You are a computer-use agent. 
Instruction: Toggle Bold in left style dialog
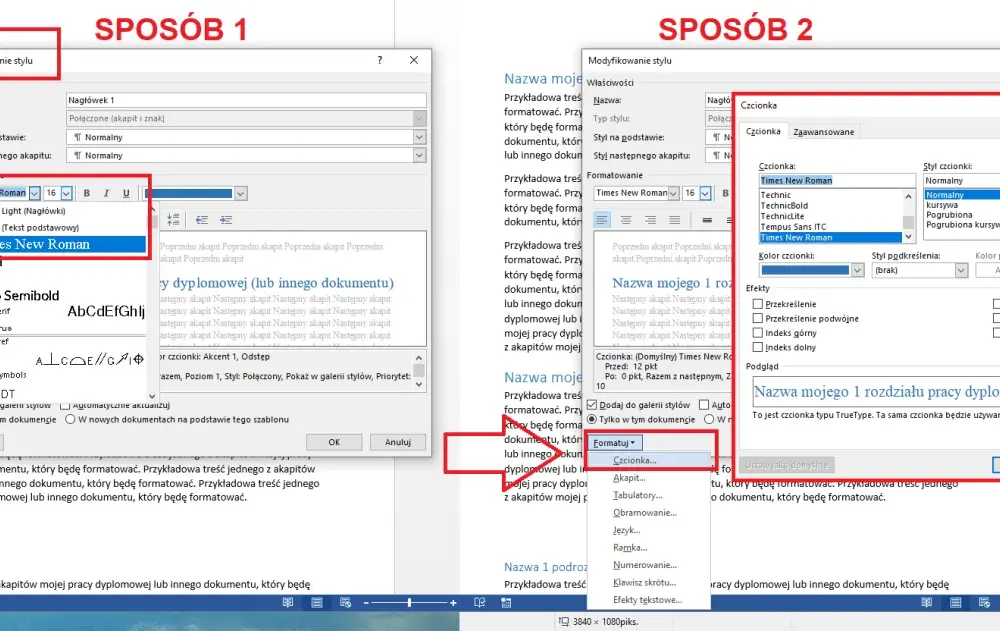pos(87,193)
